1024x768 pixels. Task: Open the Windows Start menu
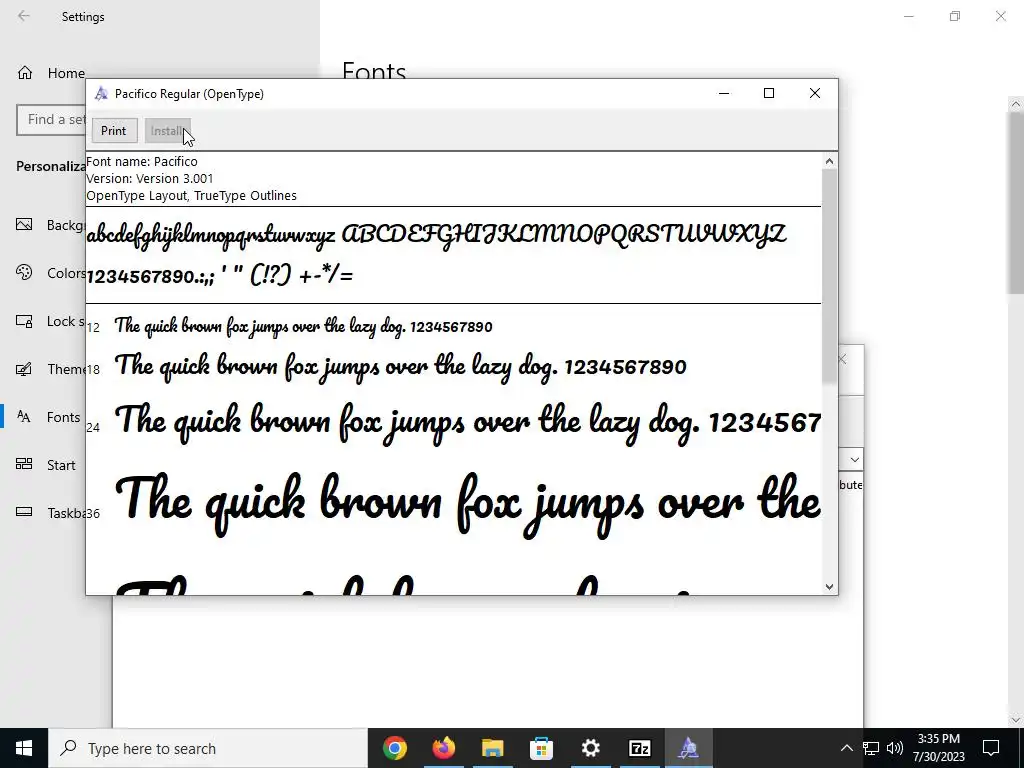pos(24,748)
